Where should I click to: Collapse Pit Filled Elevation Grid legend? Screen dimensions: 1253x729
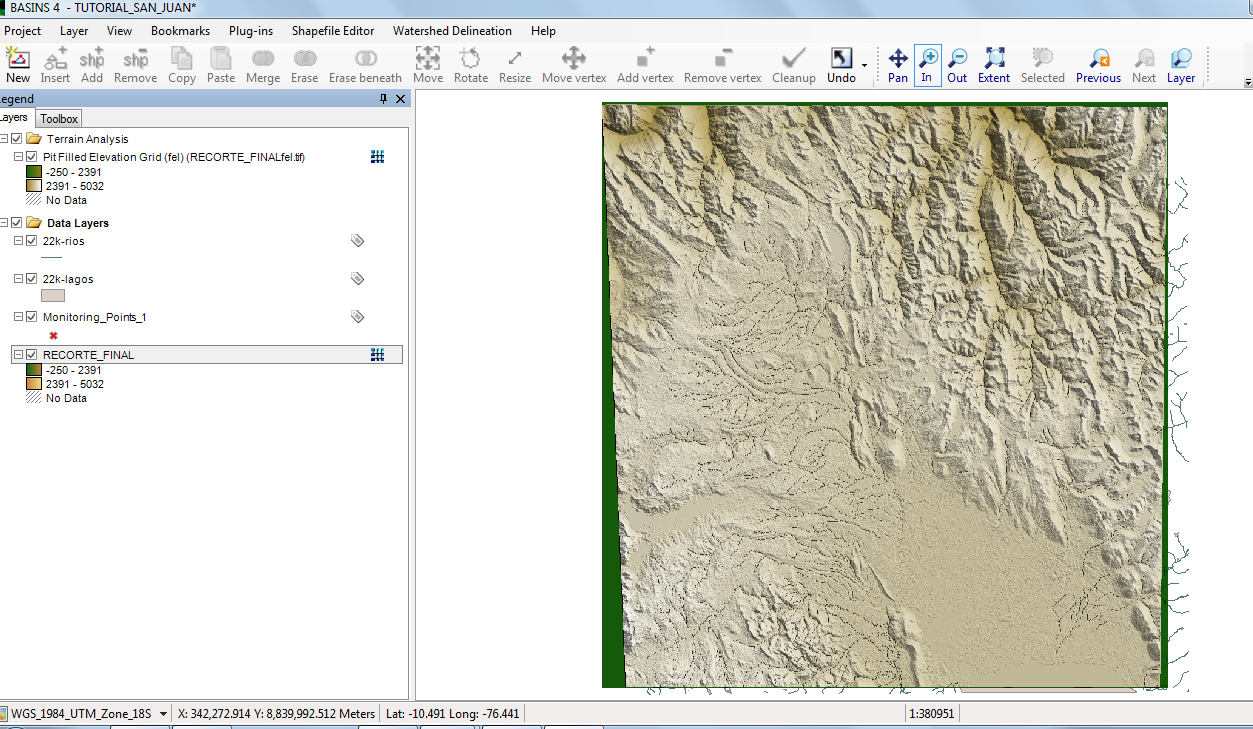coord(19,157)
